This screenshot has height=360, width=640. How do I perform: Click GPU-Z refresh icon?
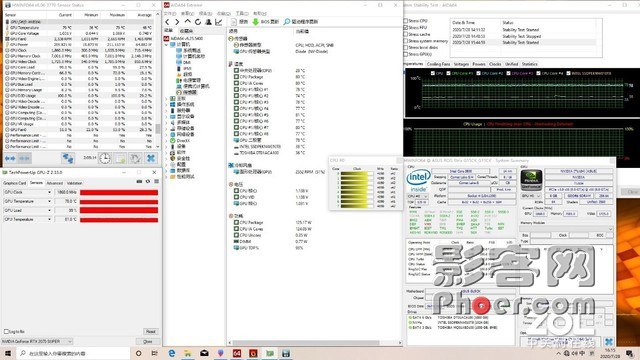[x=148, y=182]
